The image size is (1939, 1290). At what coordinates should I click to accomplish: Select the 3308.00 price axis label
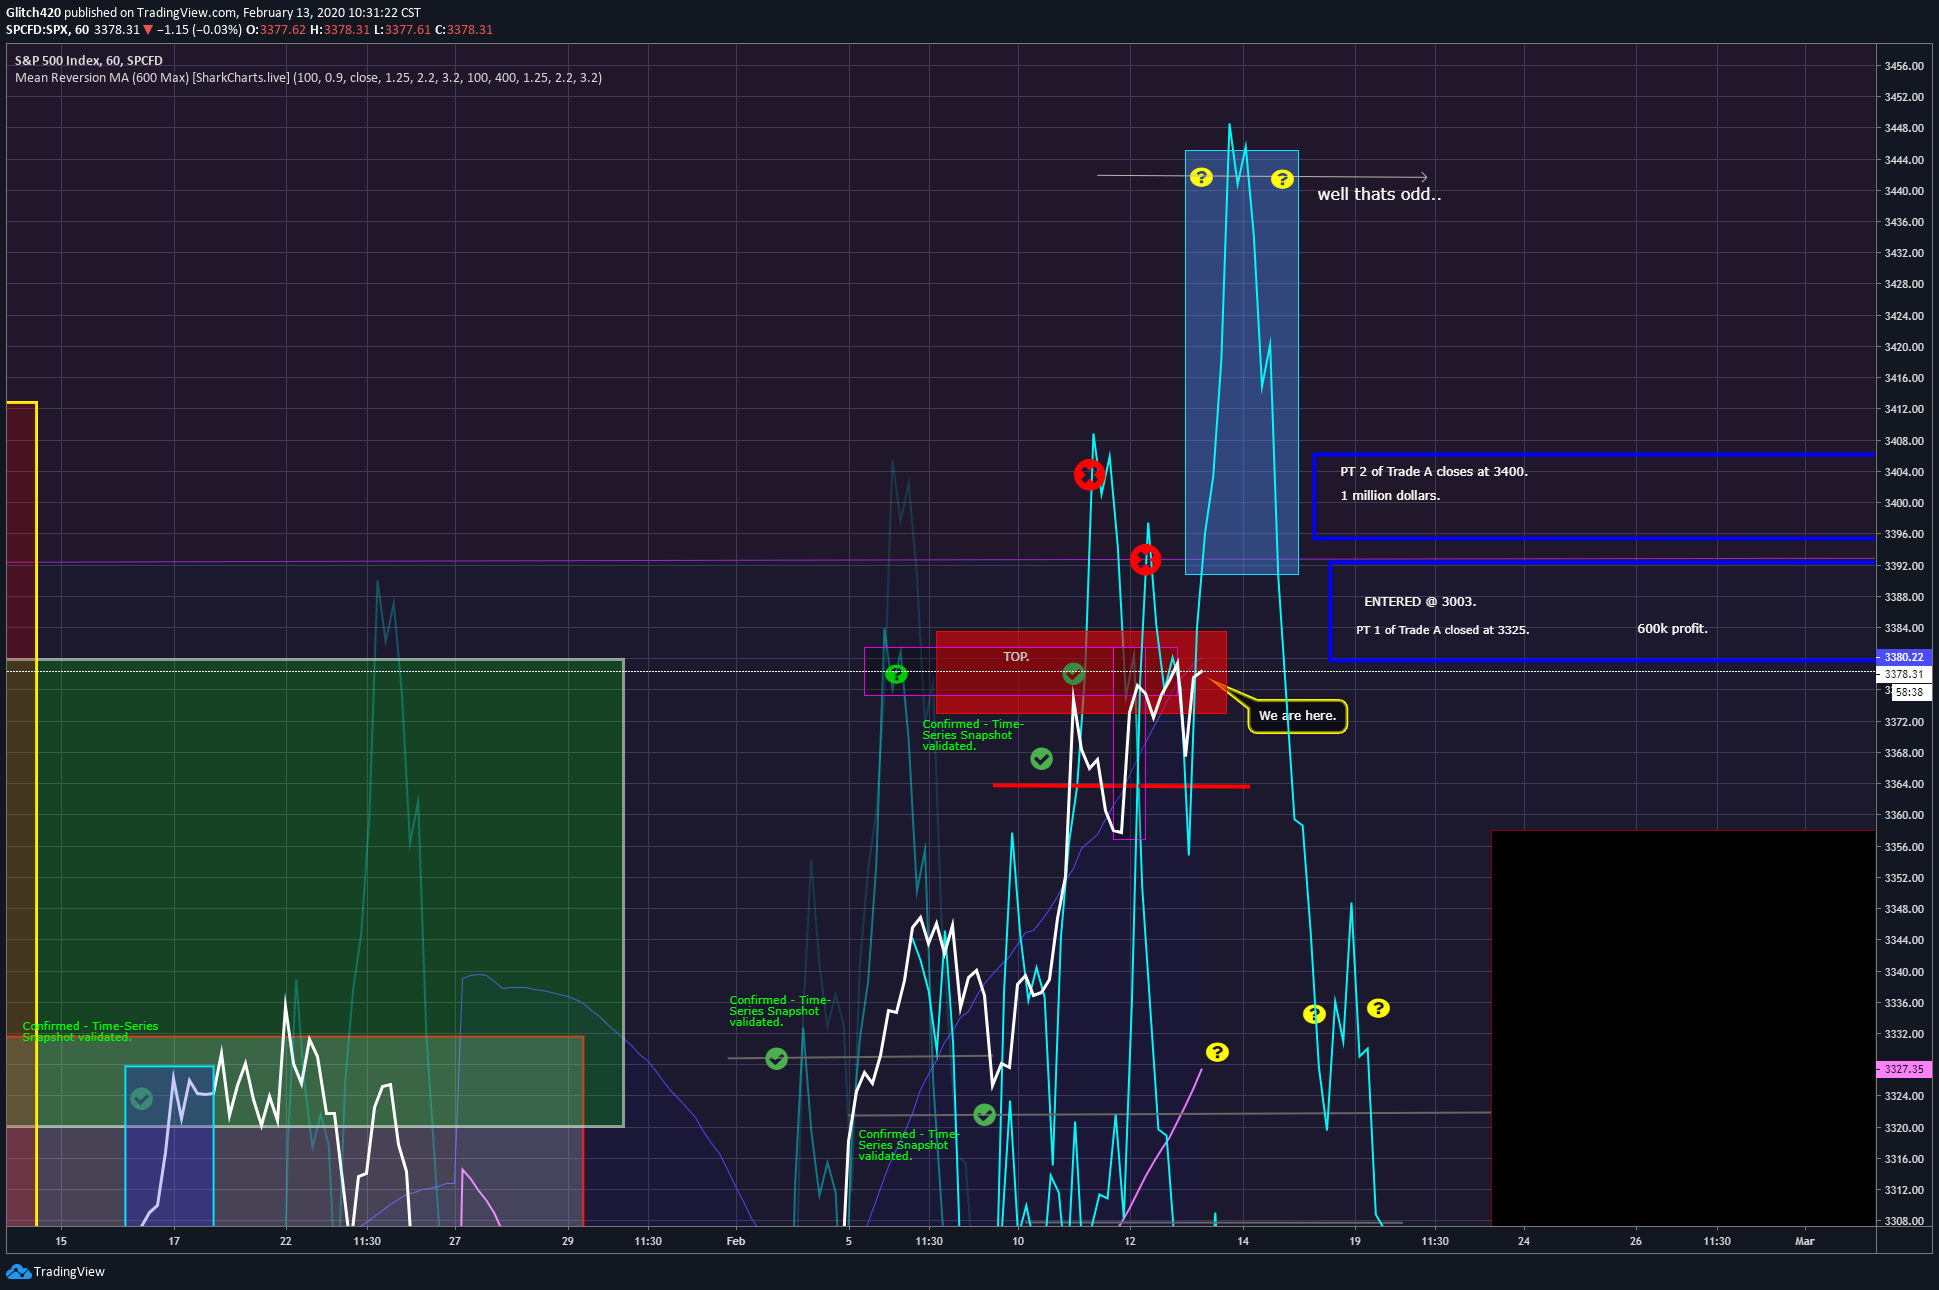point(1904,1221)
